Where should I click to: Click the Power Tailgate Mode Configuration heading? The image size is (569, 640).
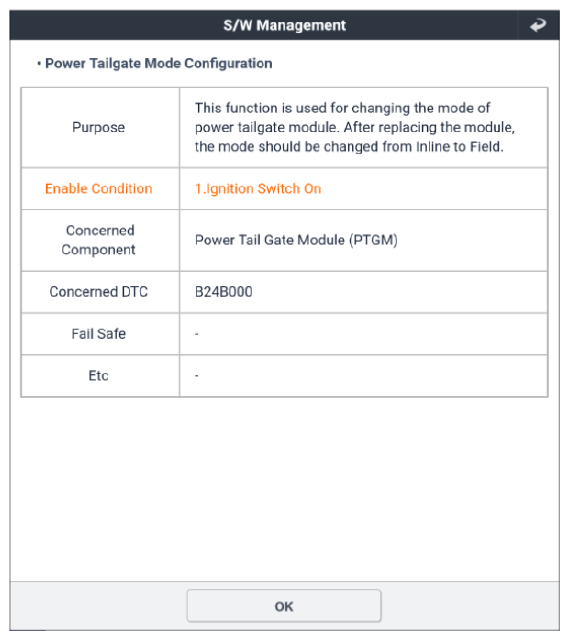tap(158, 63)
